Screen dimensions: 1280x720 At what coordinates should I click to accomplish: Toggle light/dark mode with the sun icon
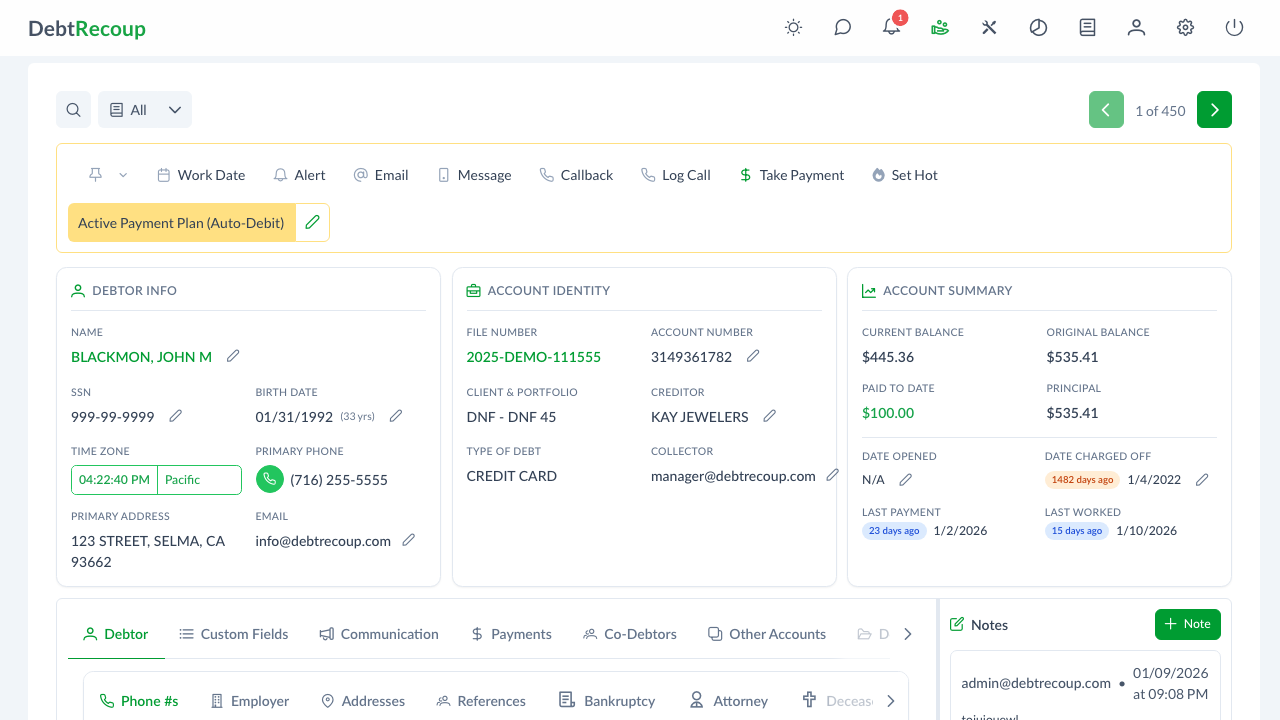click(x=793, y=27)
